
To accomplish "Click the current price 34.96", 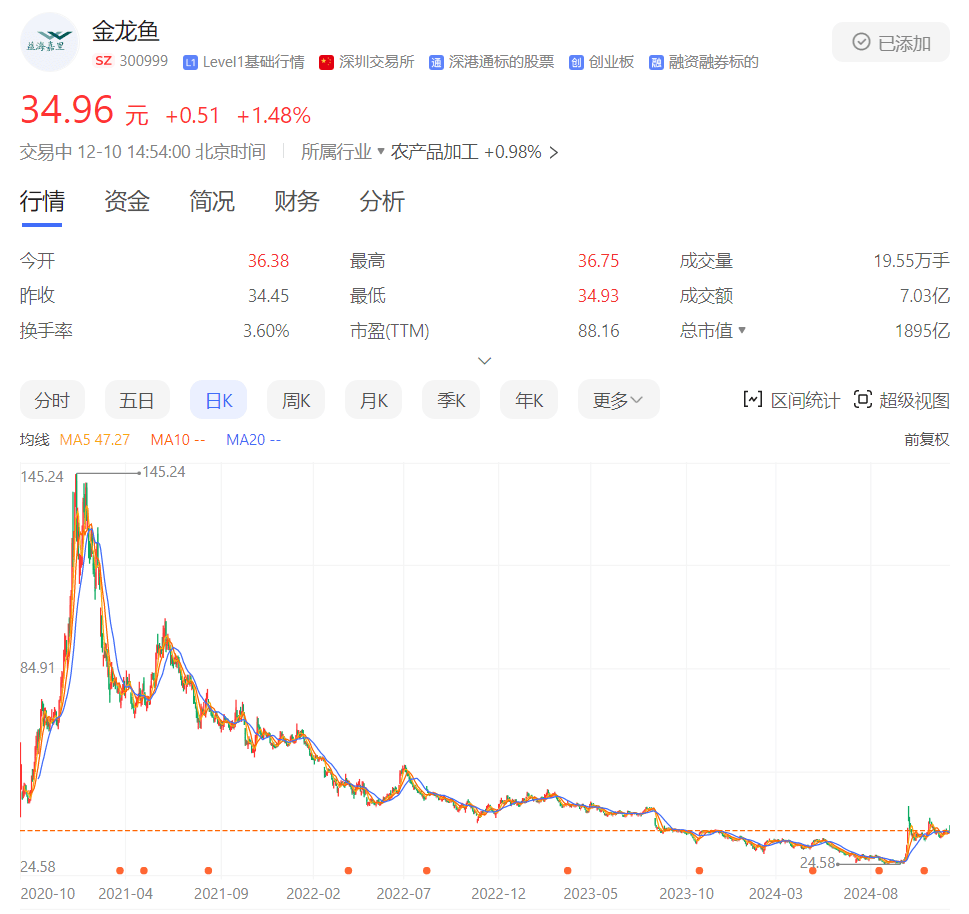I will [67, 109].
